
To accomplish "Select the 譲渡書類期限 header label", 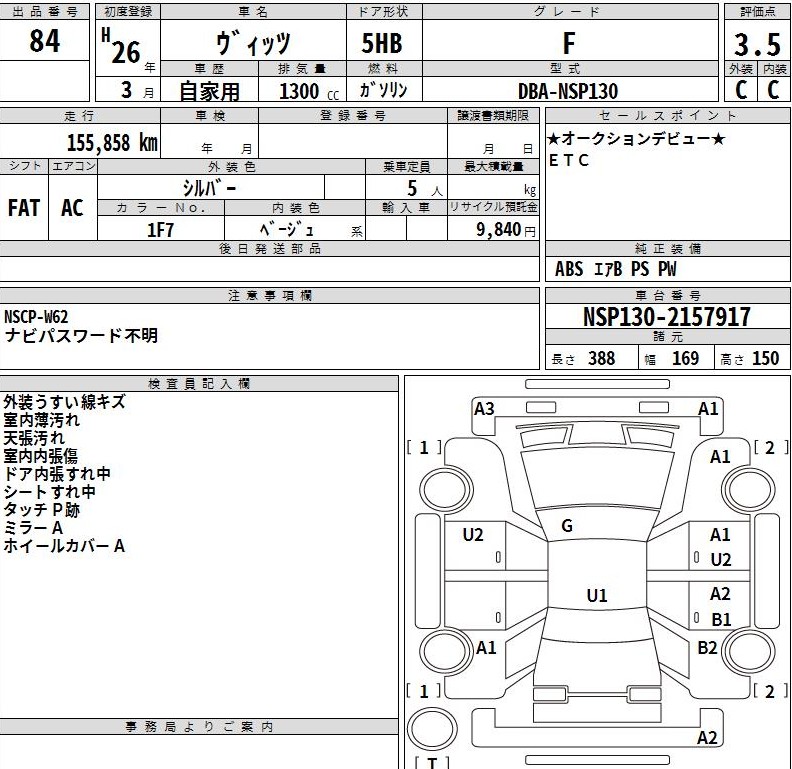I will click(x=493, y=116).
